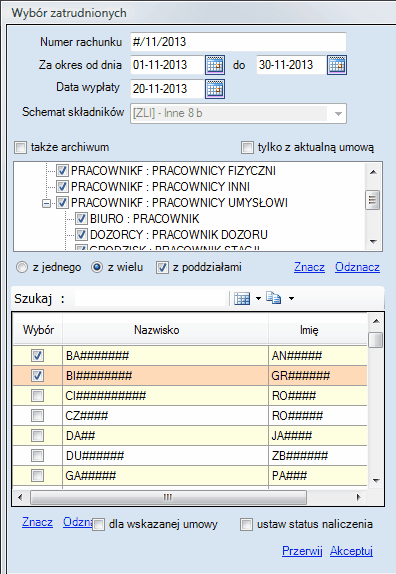Uncheck selection box for BA######## row
Screen dimensions: 396x574
37,355
